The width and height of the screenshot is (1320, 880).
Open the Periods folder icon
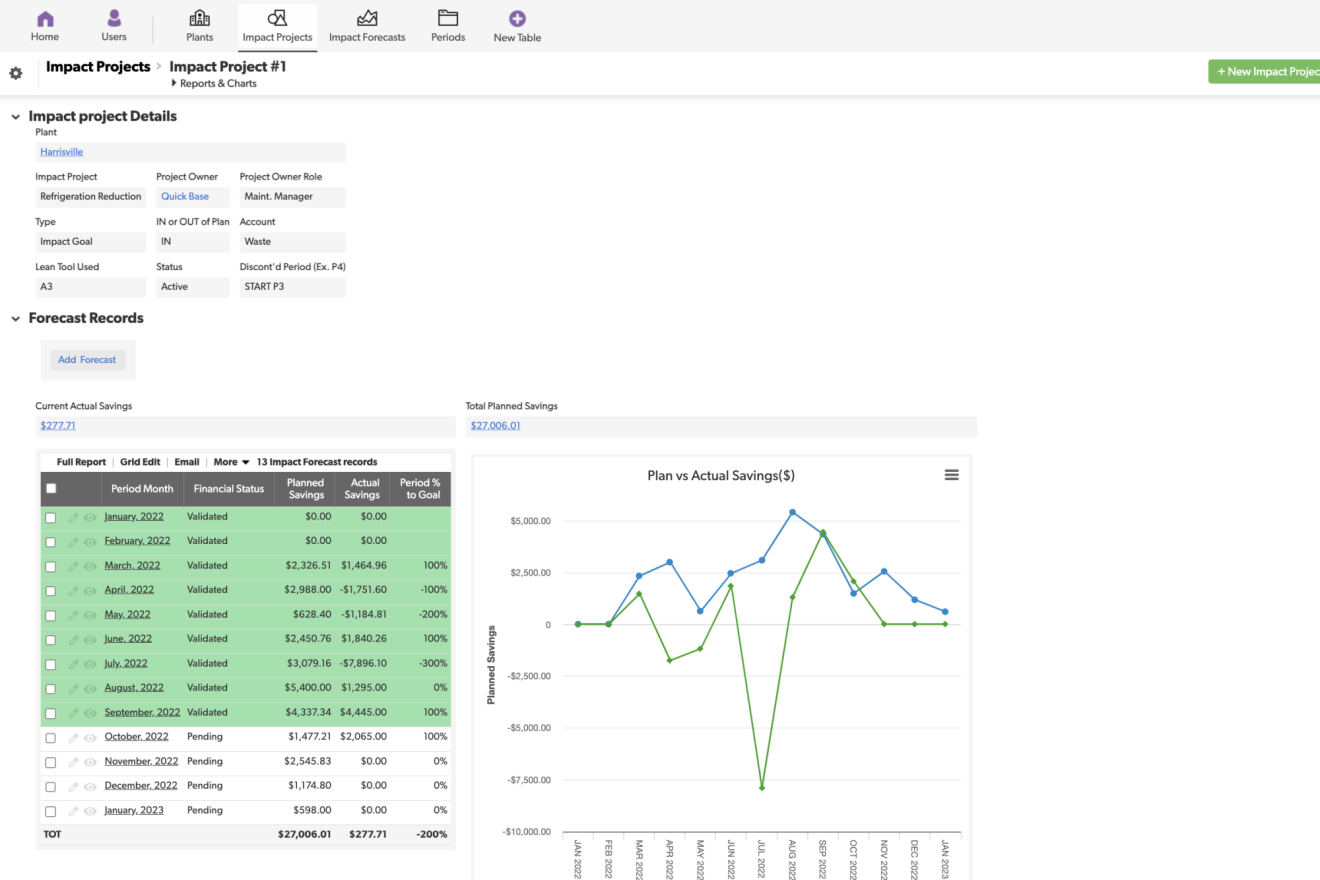(448, 19)
